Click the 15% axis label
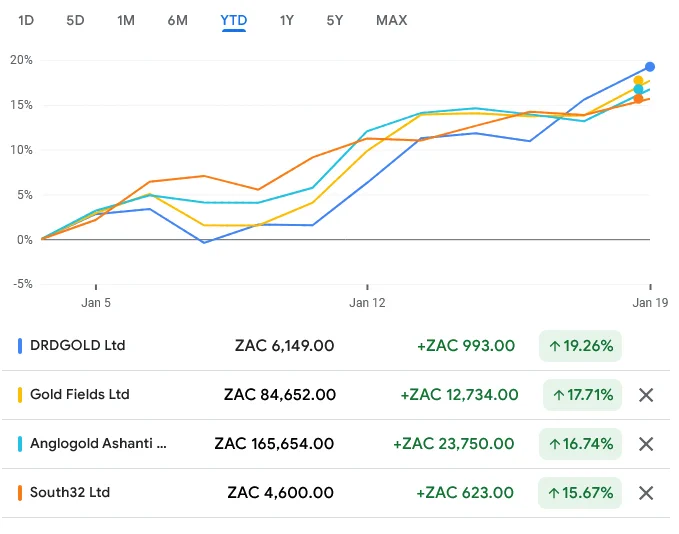Viewport: 679px width, 534px height. tap(21, 105)
